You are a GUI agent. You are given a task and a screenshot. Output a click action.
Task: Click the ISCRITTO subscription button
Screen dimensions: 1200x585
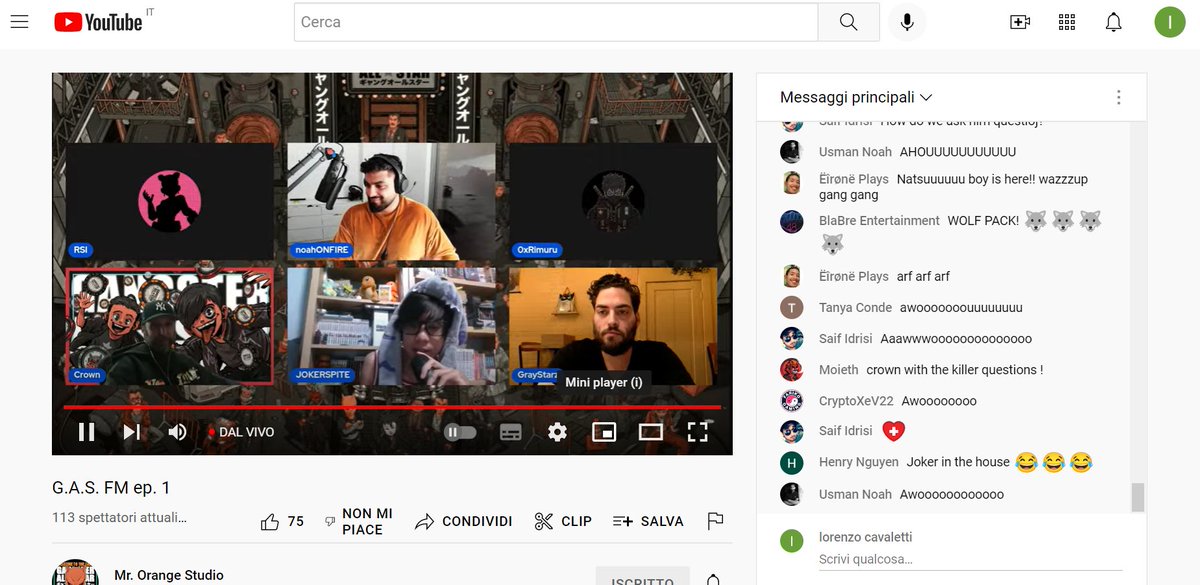(x=643, y=577)
